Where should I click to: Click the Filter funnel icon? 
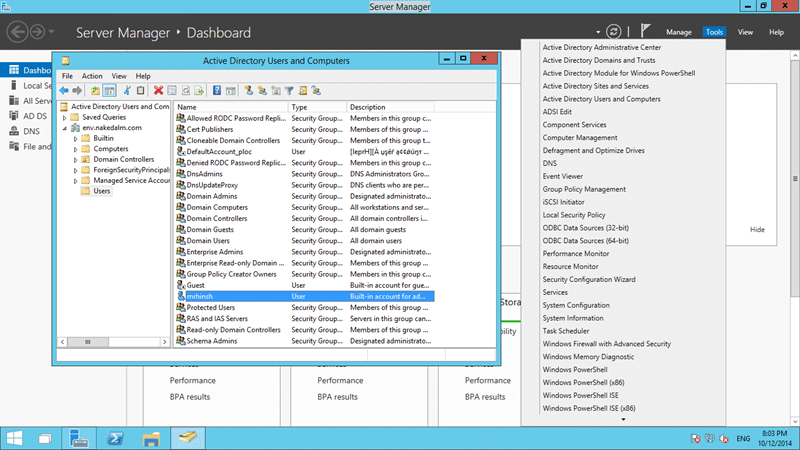[289, 91]
